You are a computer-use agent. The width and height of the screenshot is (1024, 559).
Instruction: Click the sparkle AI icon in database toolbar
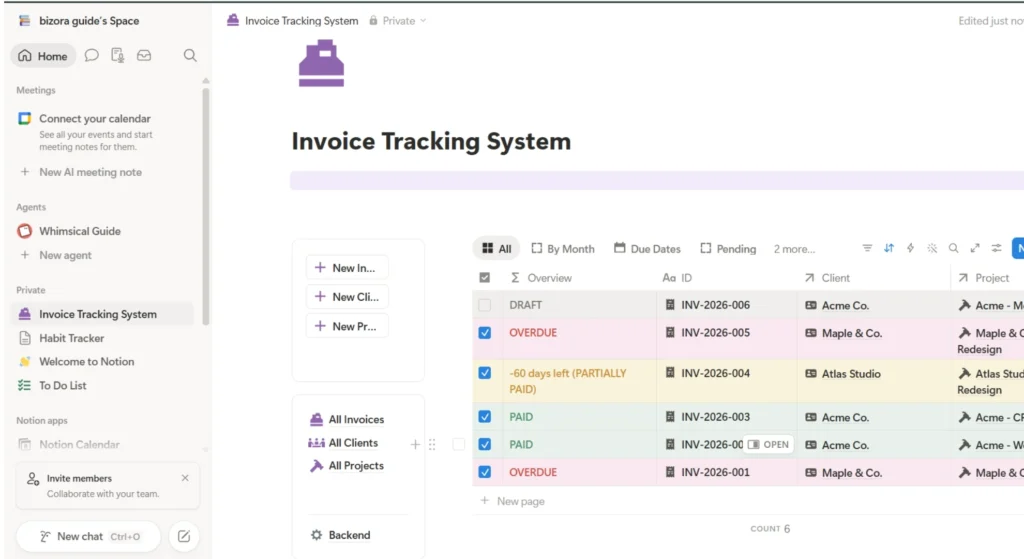(x=932, y=248)
